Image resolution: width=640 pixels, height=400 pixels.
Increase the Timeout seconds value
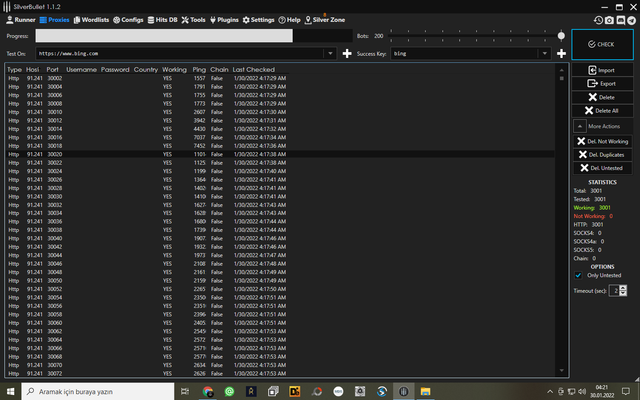pos(623,288)
